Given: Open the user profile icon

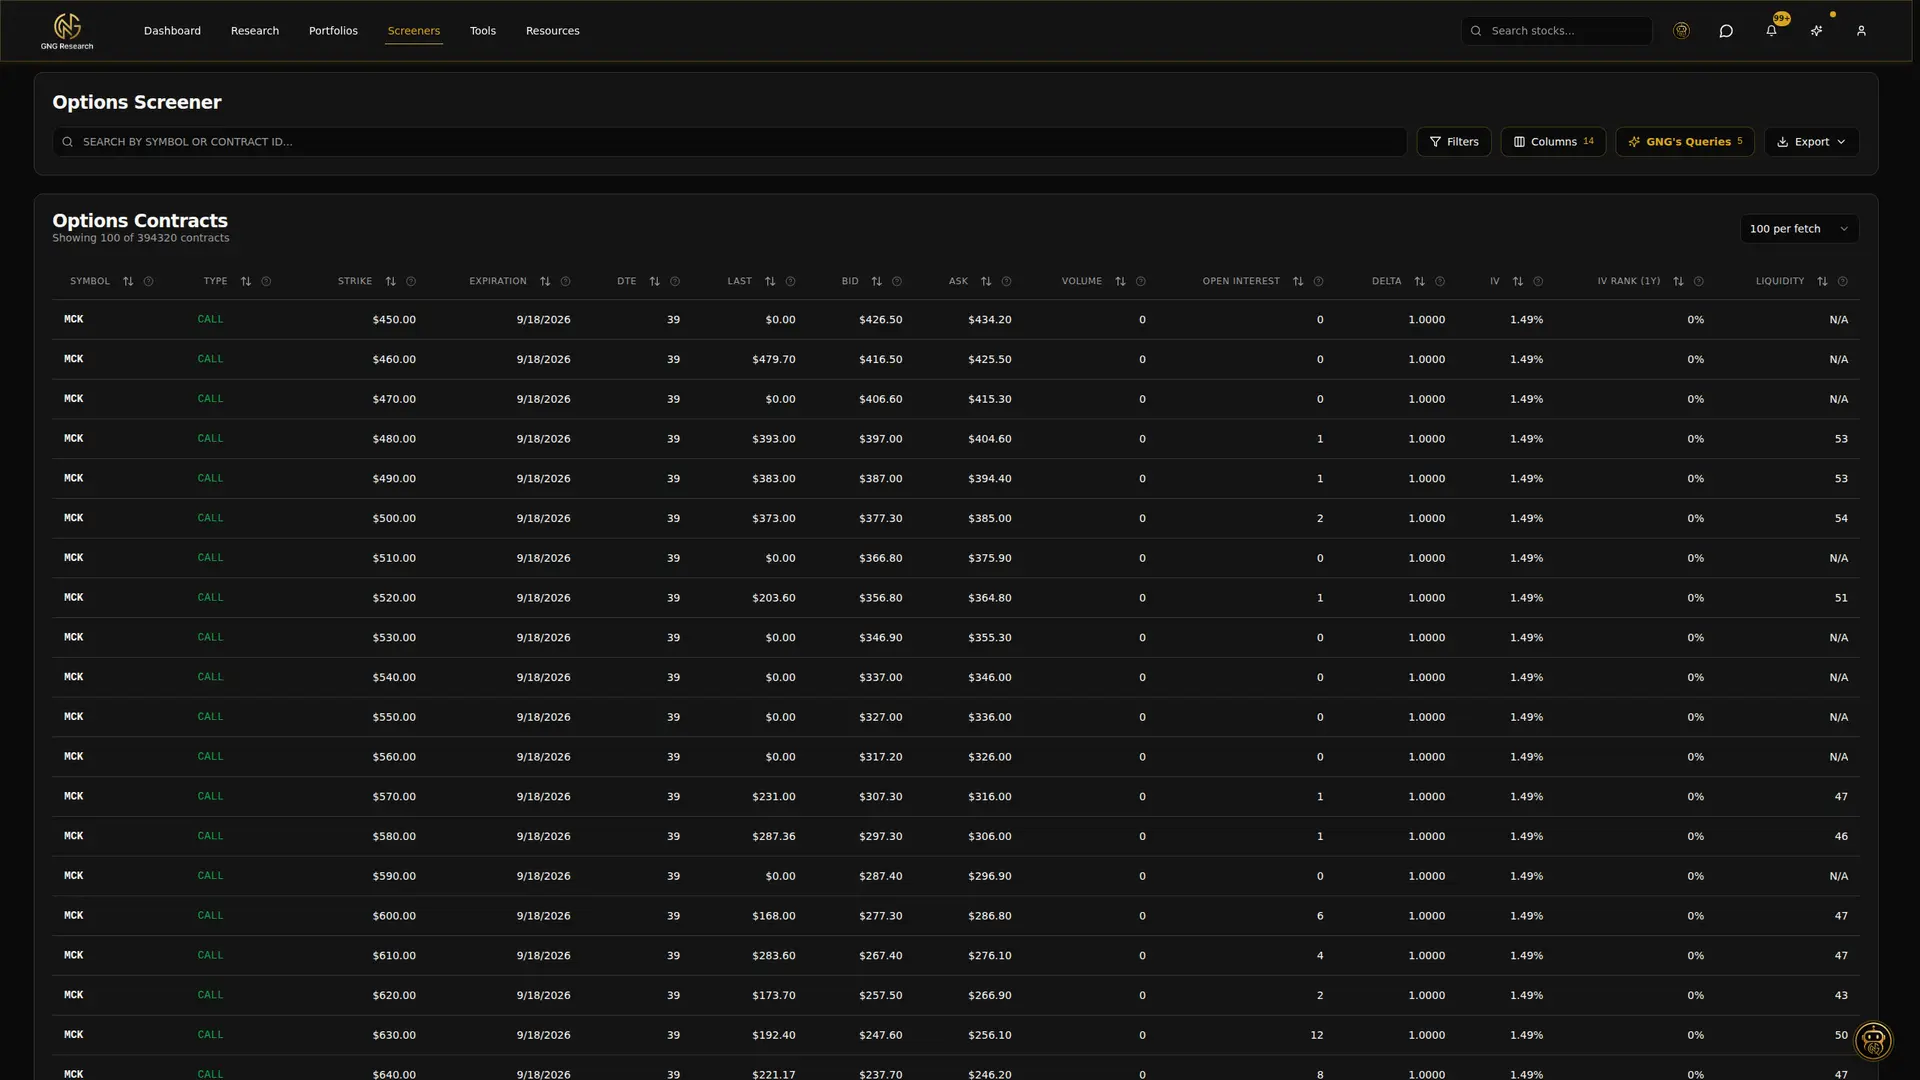Looking at the screenshot, I should 1861,31.
